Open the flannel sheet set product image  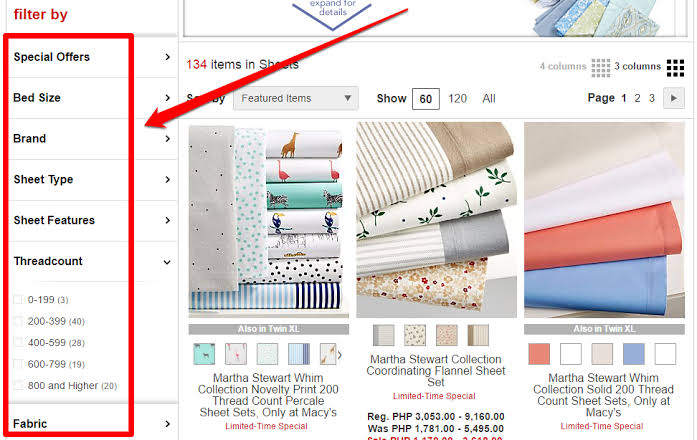coord(436,220)
